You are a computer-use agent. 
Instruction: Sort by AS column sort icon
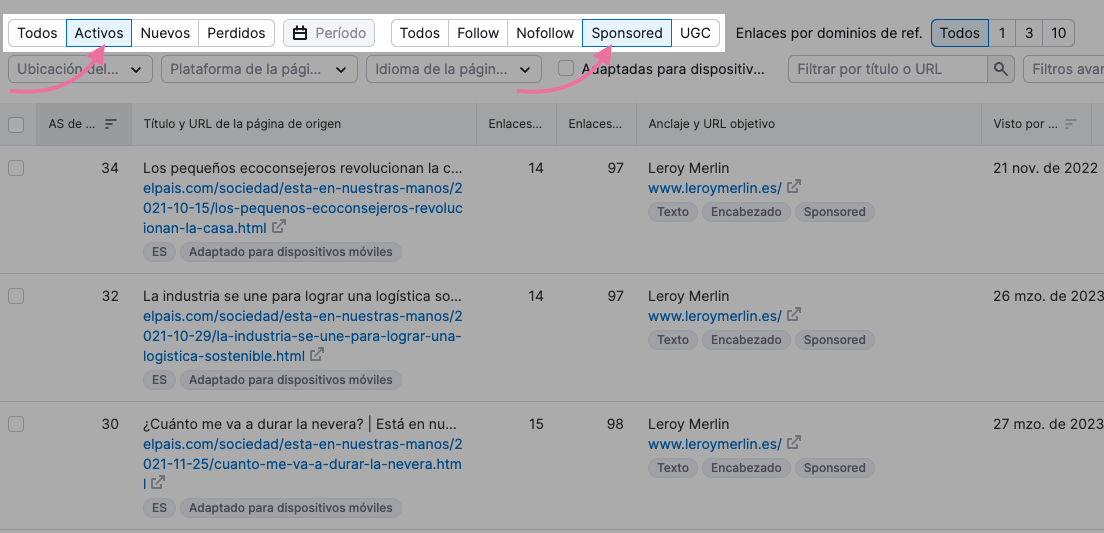tap(111, 124)
